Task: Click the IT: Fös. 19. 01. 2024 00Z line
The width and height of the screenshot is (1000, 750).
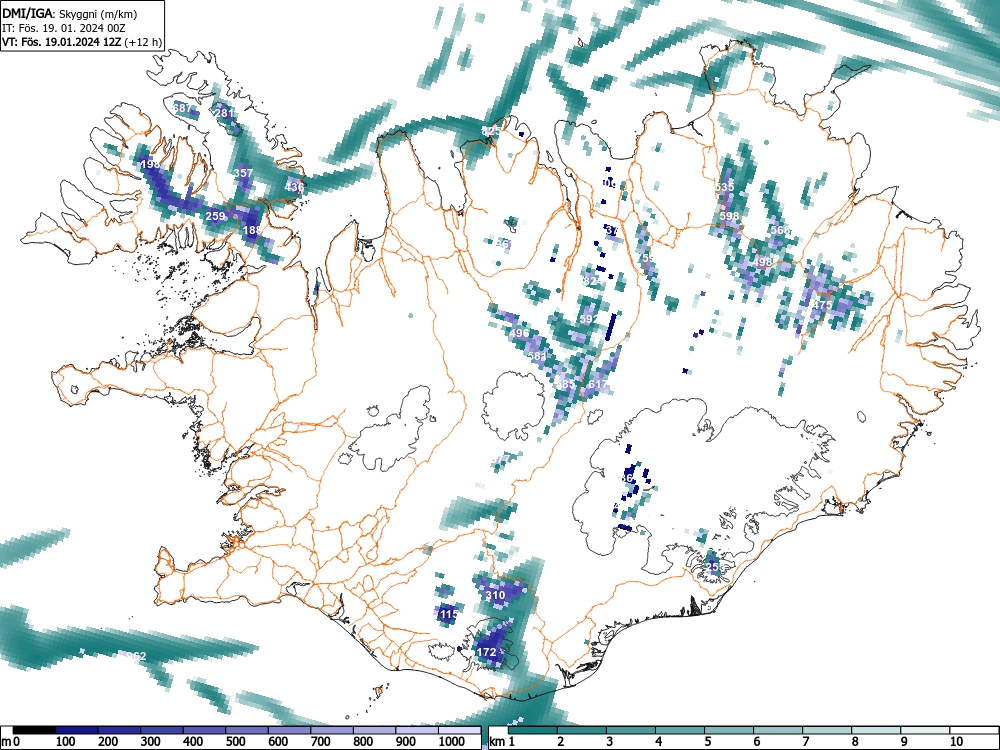Action: (67, 28)
